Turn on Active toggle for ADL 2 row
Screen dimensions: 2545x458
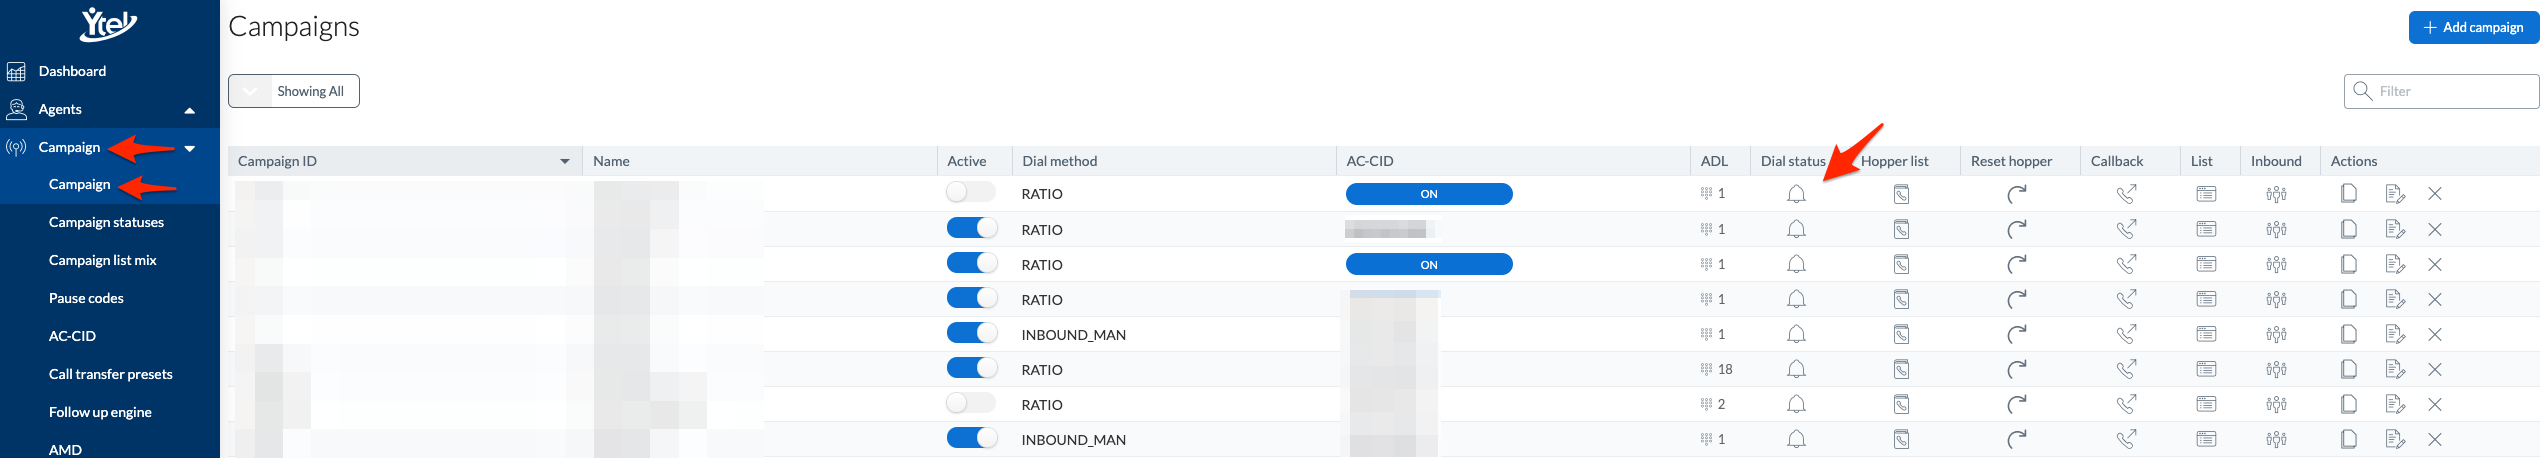(971, 403)
